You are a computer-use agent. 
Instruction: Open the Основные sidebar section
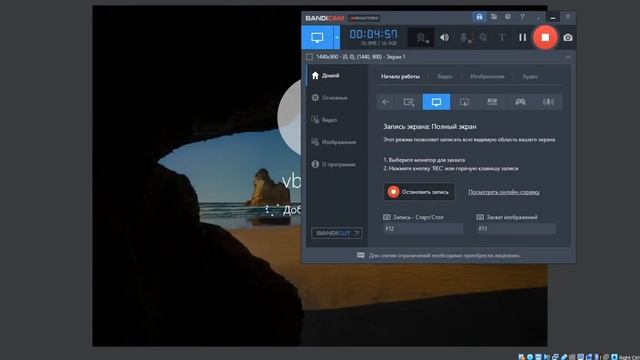coord(337,98)
